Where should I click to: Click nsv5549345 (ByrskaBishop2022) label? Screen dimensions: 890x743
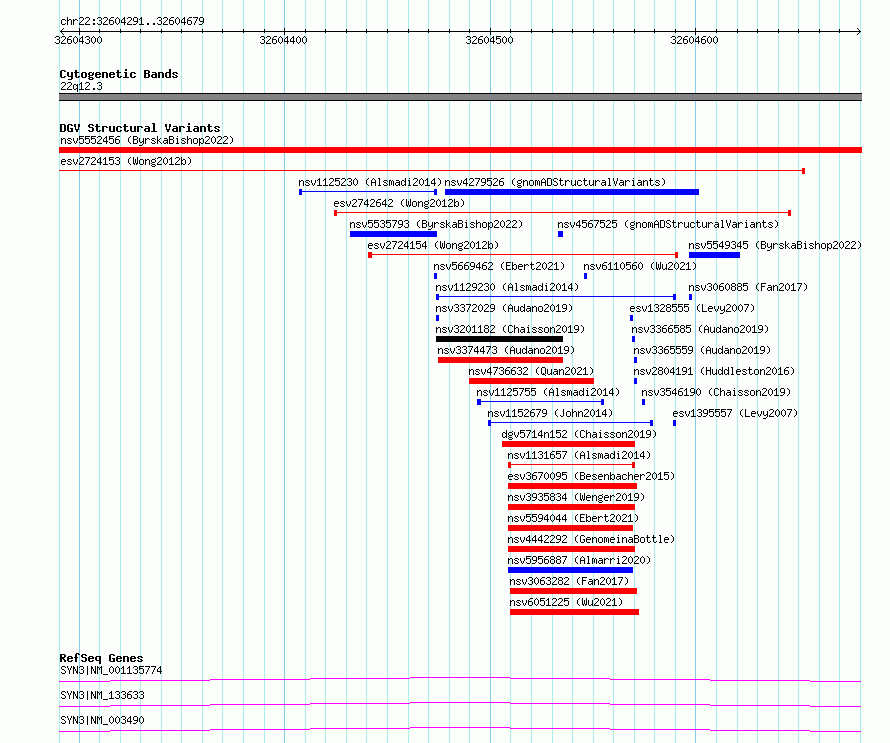click(775, 245)
